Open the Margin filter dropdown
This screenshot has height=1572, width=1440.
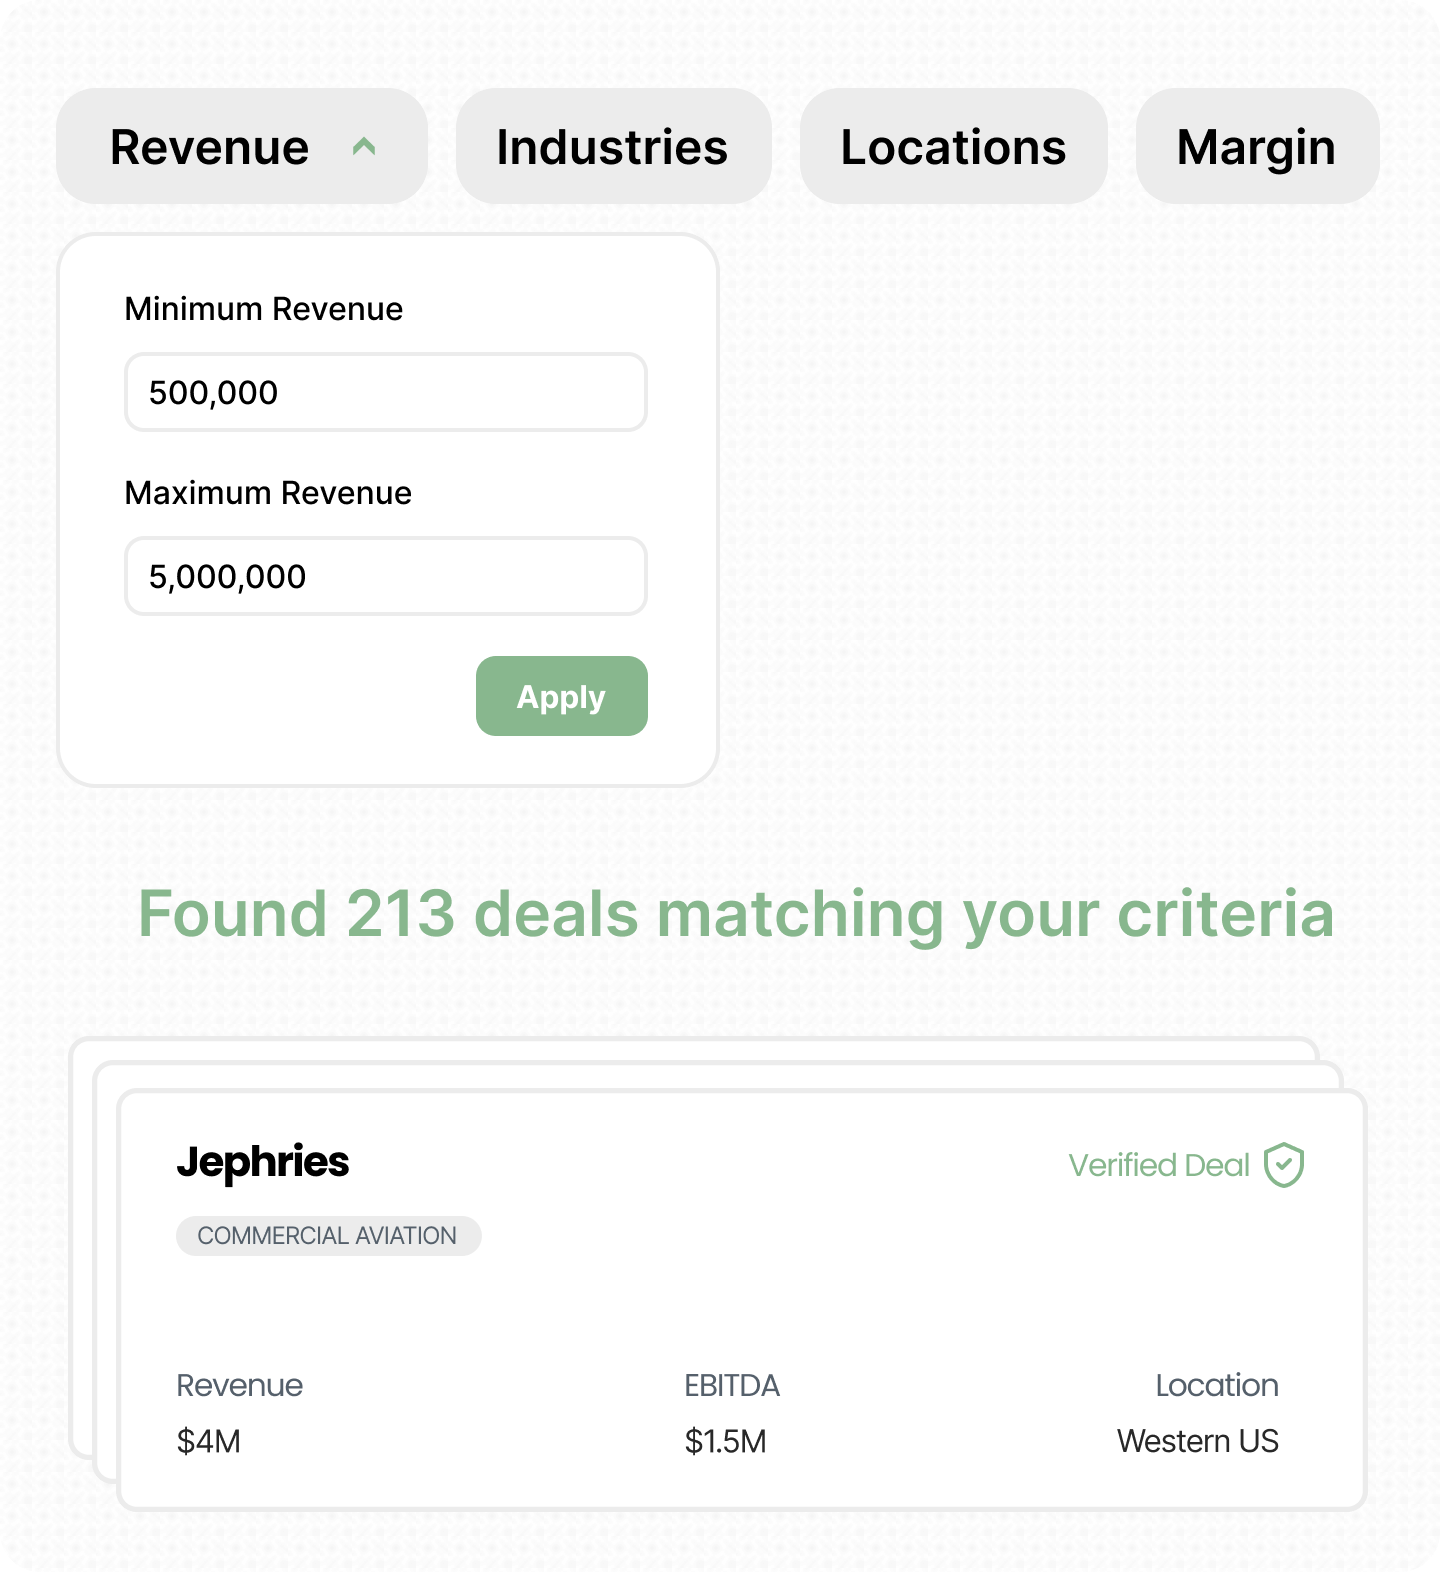[1256, 147]
